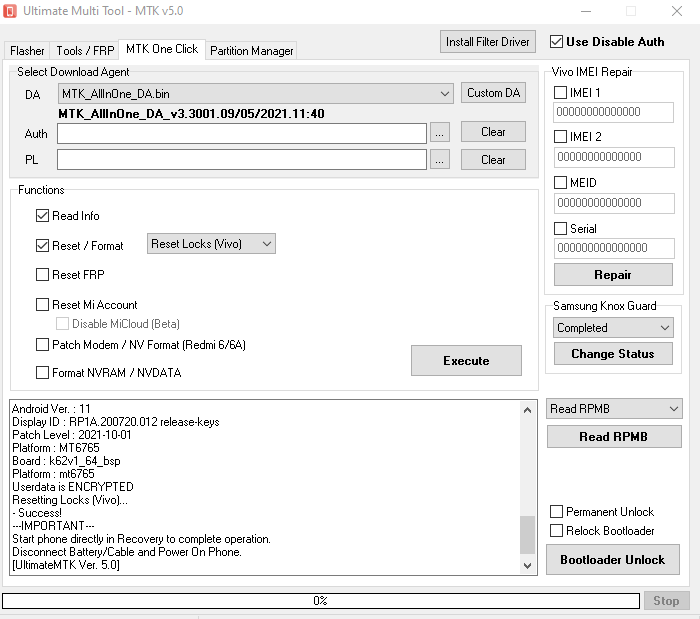Expand the Read RPMB dropdown

click(614, 409)
